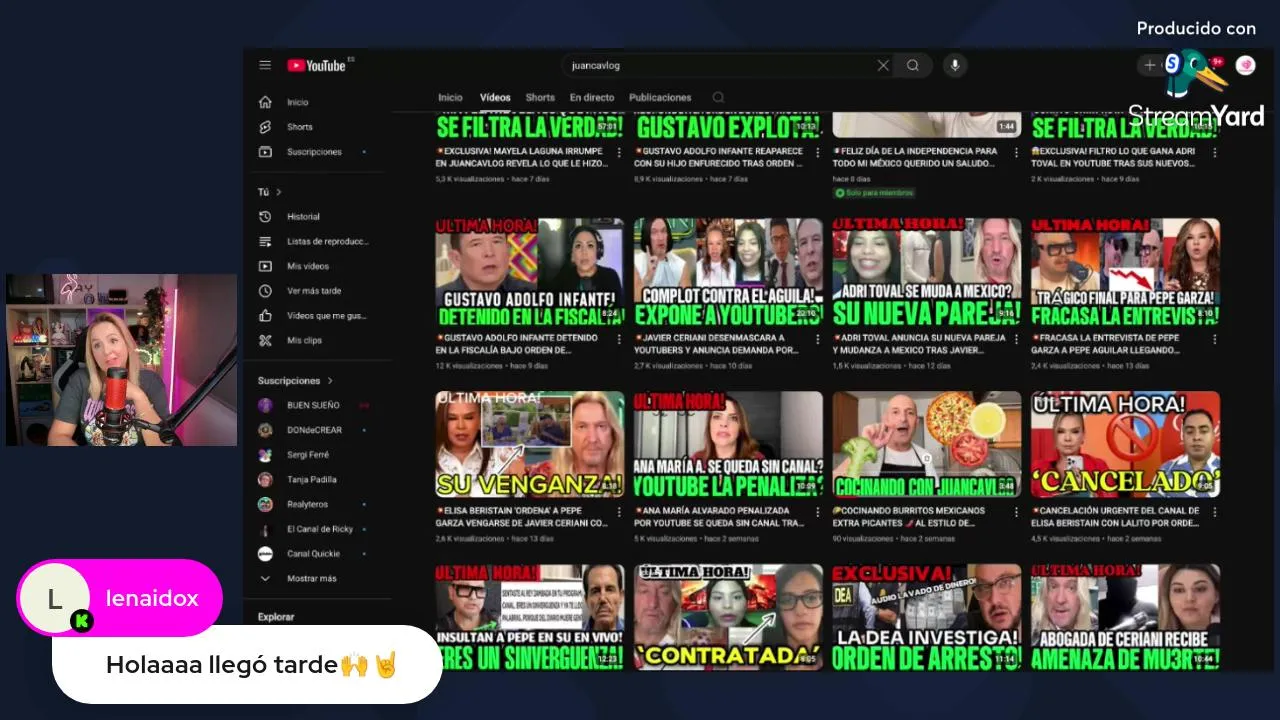
Task: Open Realyteros subscription channel
Action: (307, 504)
